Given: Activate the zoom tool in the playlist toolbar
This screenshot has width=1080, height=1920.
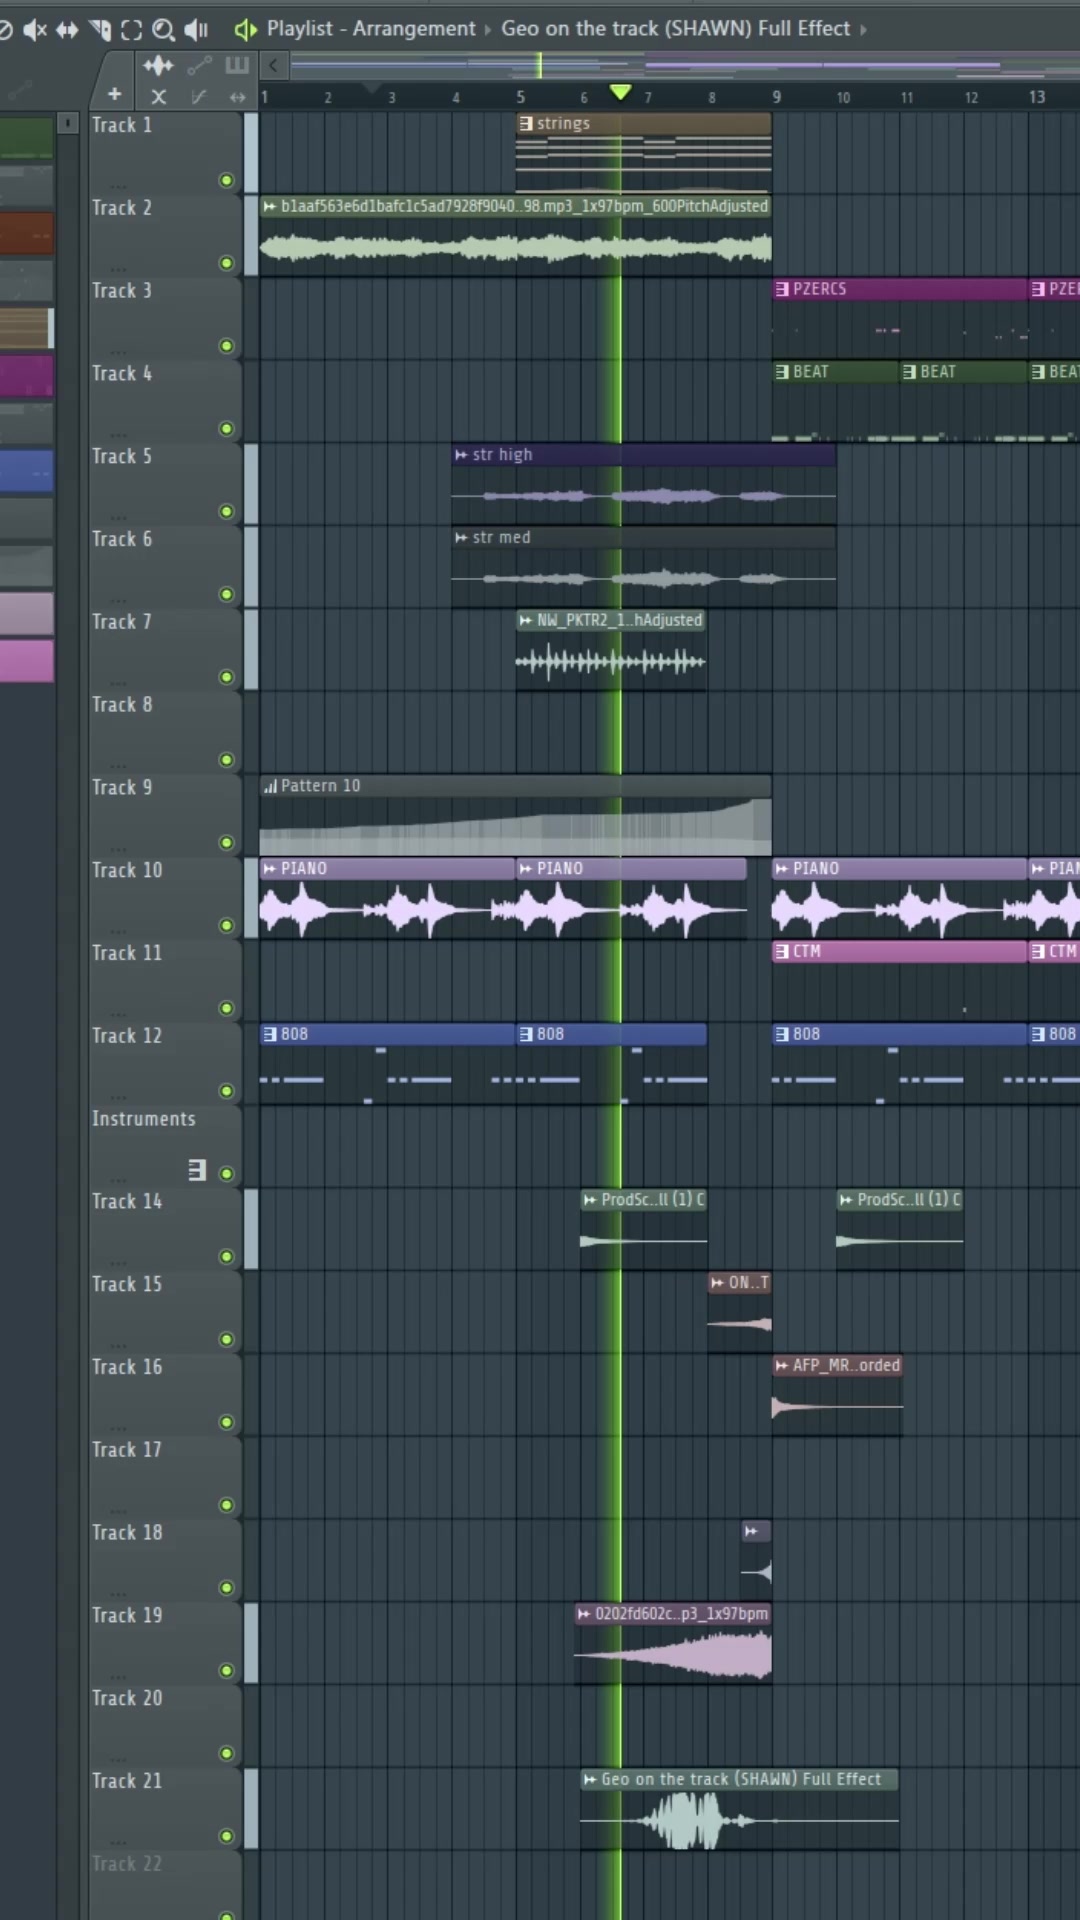Looking at the screenshot, I should point(163,29).
